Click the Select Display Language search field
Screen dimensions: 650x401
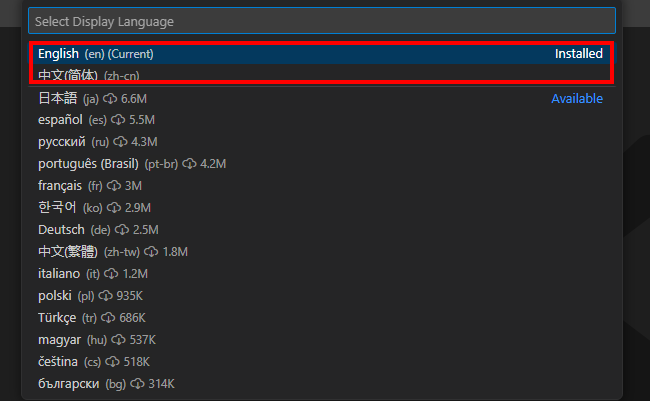pyautogui.click(x=320, y=20)
